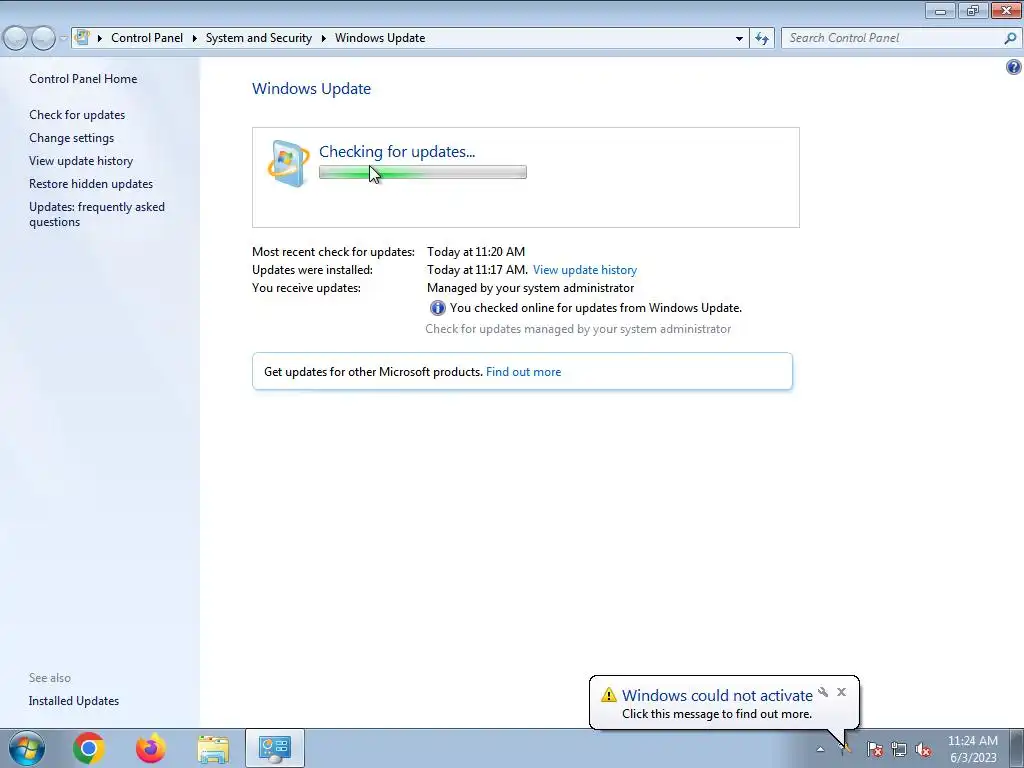Screen dimensions: 1024x768
Task: Open Control Panel Home link
Action: [83, 78]
